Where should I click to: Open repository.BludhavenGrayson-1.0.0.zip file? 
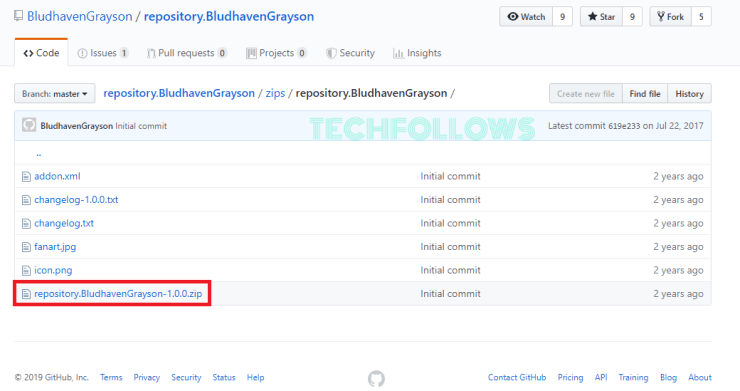coord(118,294)
